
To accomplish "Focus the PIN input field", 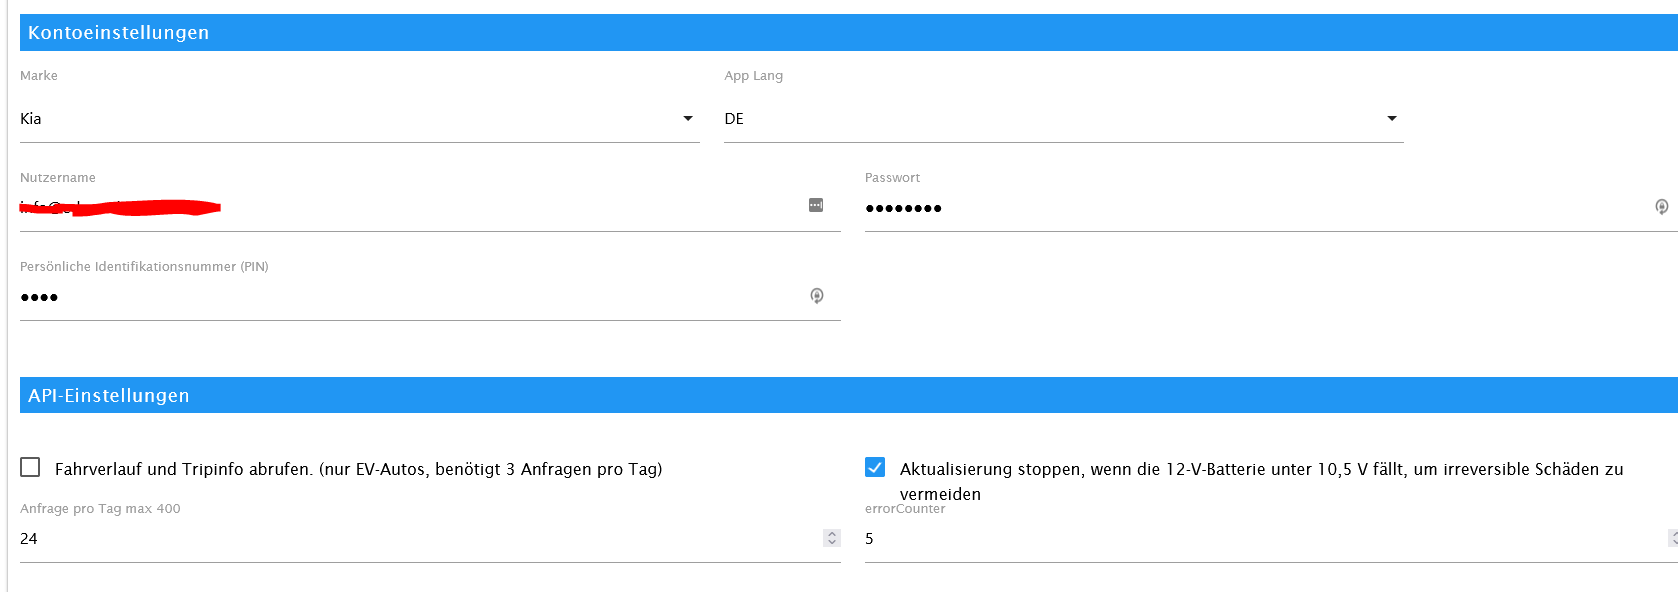I will click(400, 297).
